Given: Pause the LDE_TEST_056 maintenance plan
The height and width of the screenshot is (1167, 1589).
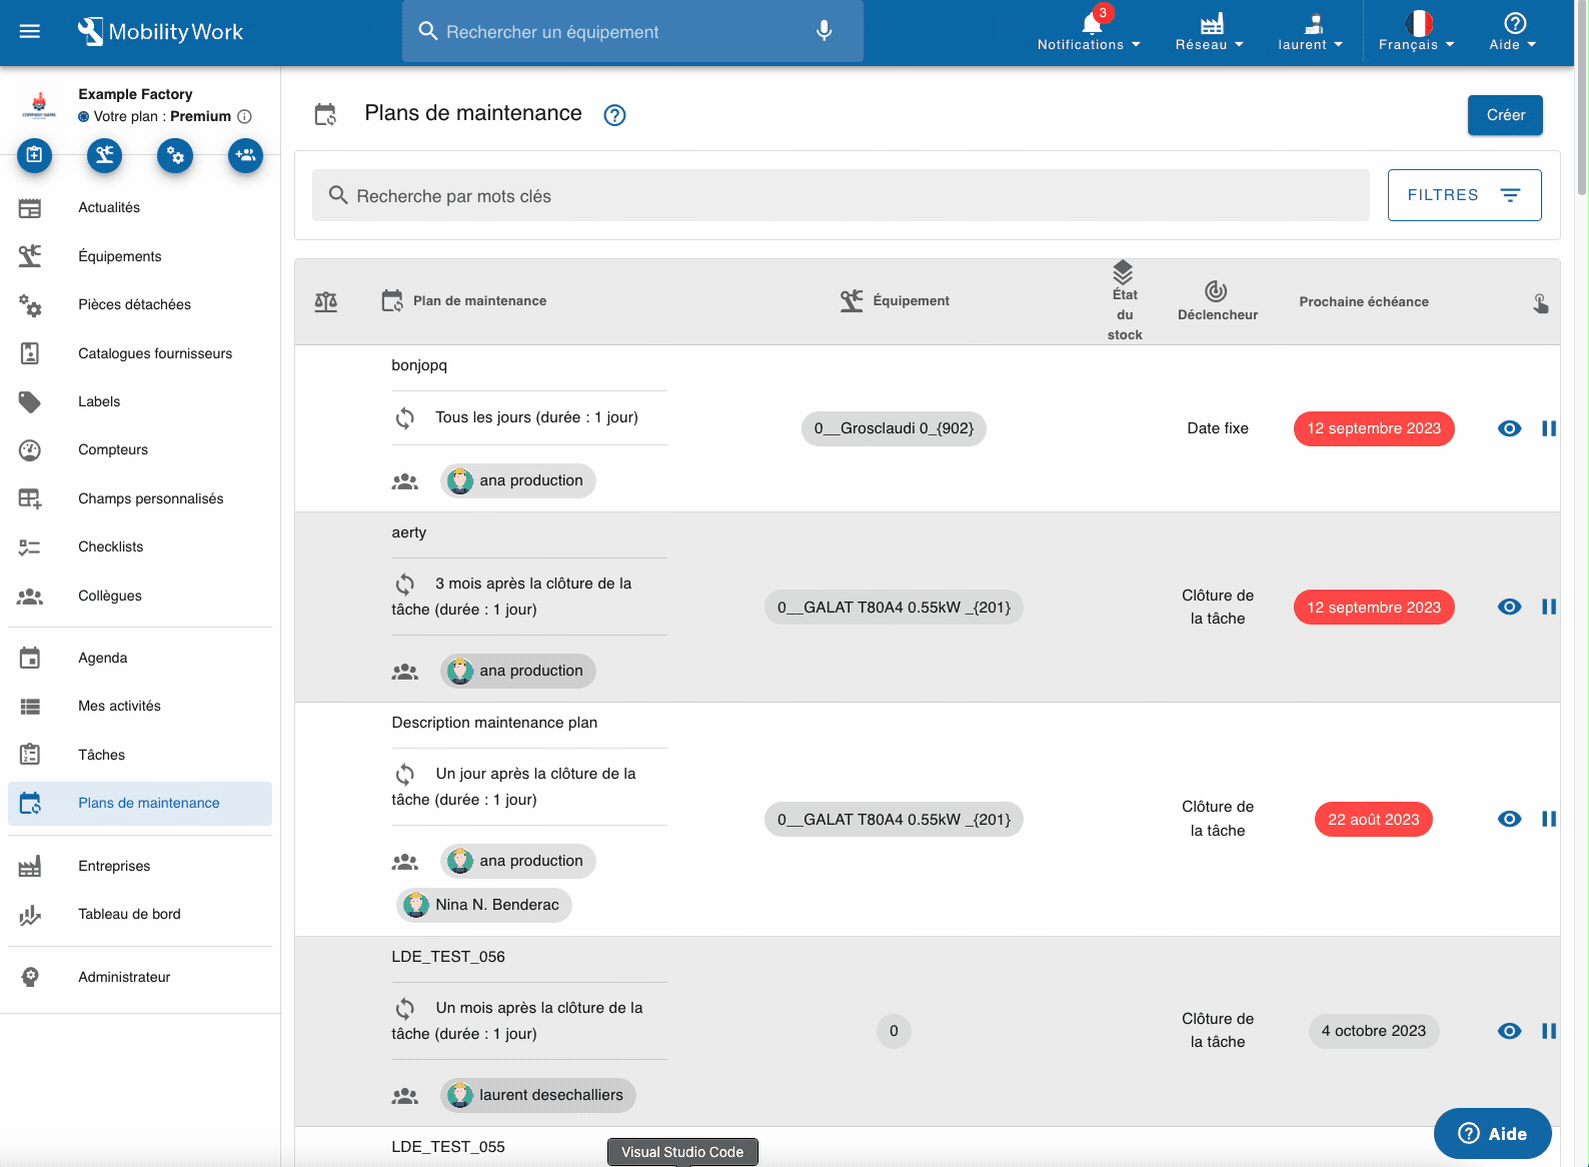Looking at the screenshot, I should [x=1548, y=1031].
